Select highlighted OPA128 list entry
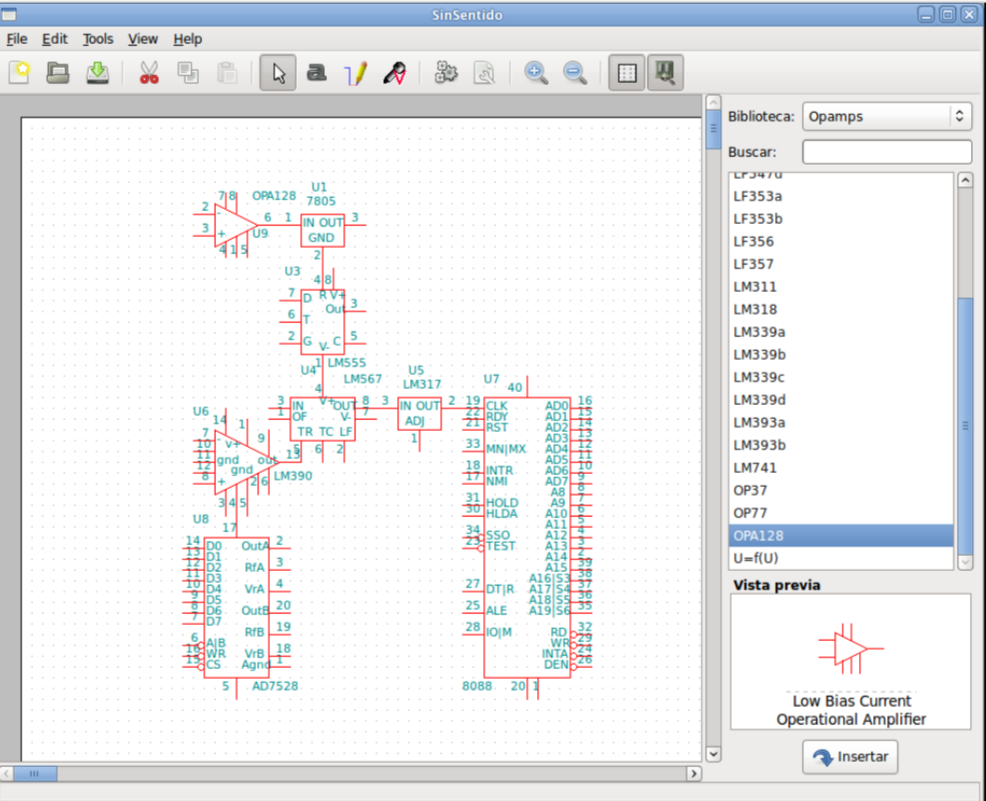Image resolution: width=986 pixels, height=801 pixels. [x=841, y=536]
